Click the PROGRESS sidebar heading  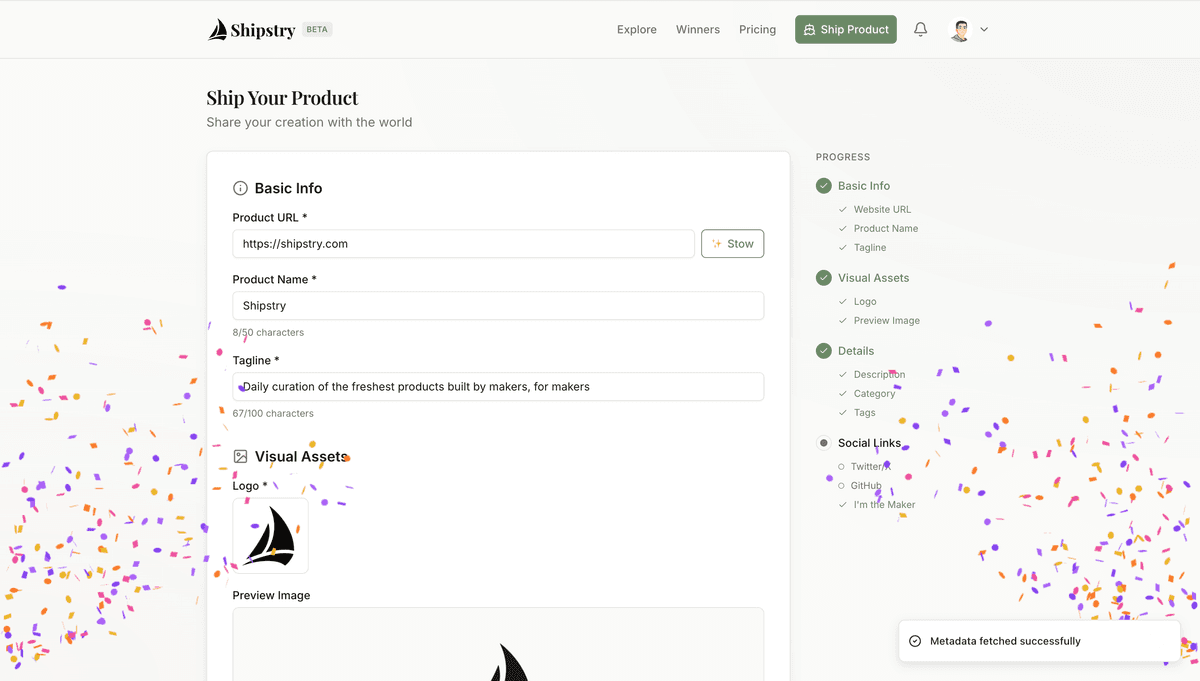coord(843,157)
